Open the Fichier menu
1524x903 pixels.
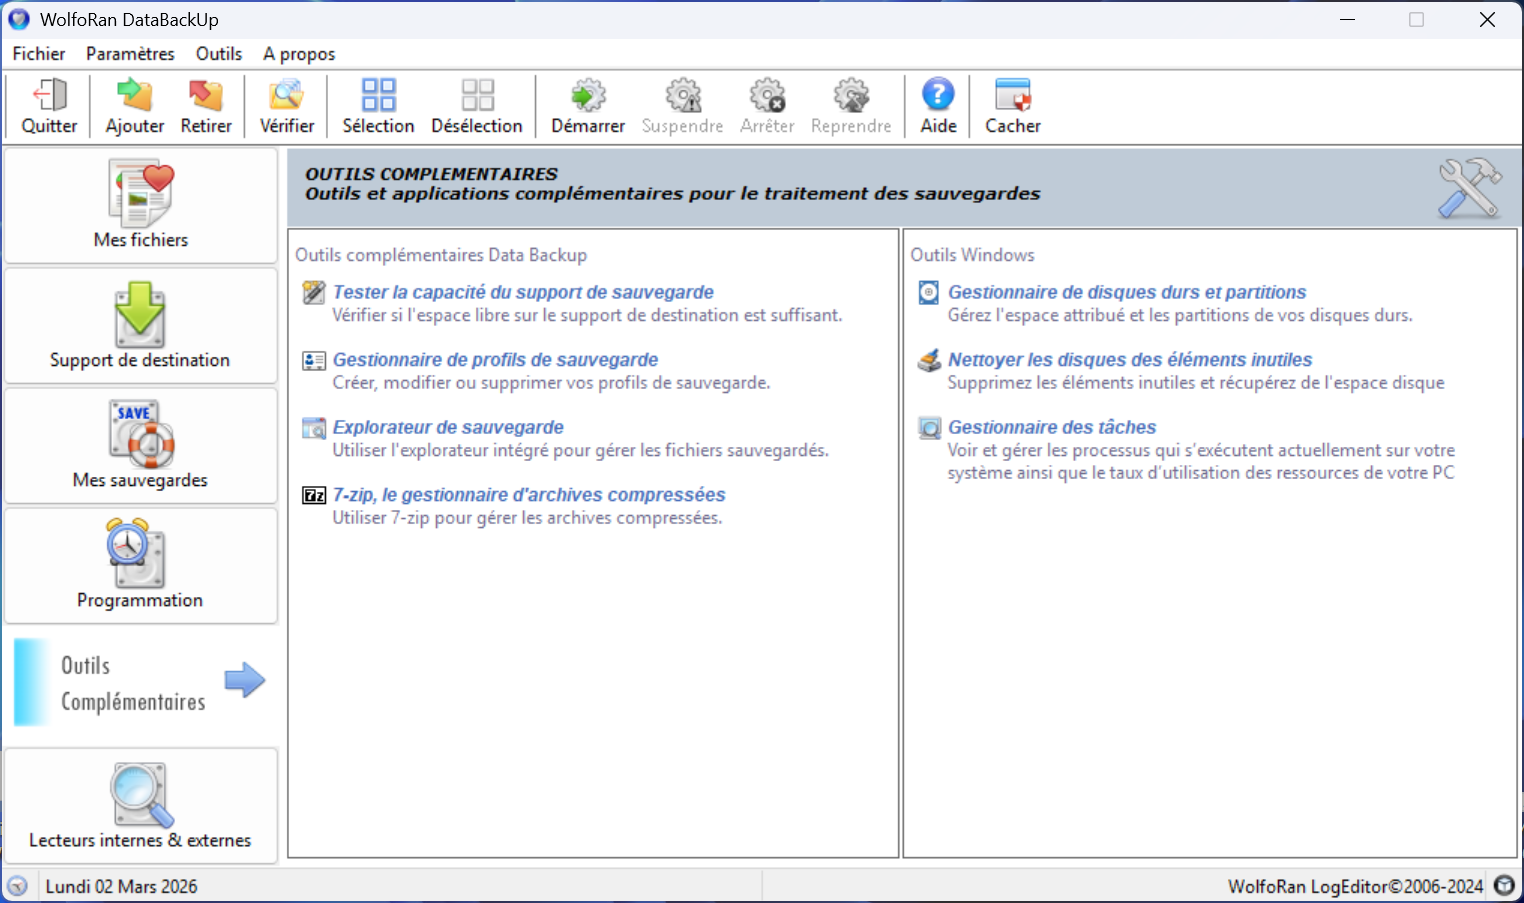39,54
